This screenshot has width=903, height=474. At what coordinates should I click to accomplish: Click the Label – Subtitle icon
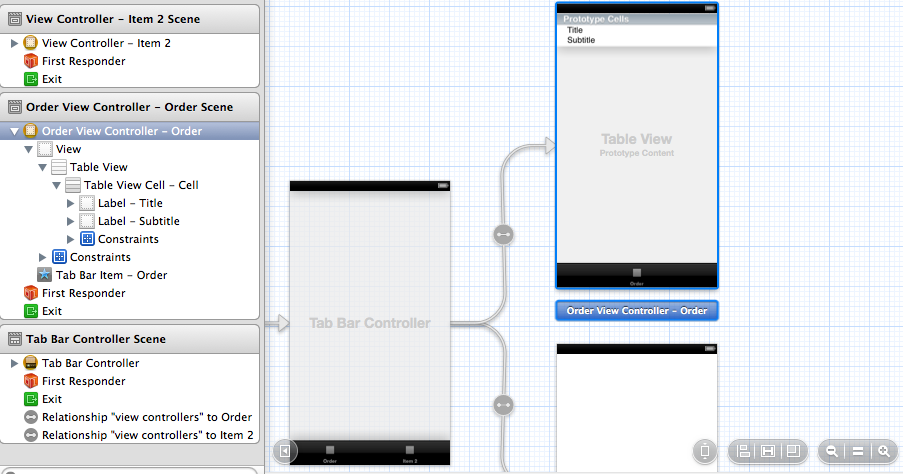point(87,221)
